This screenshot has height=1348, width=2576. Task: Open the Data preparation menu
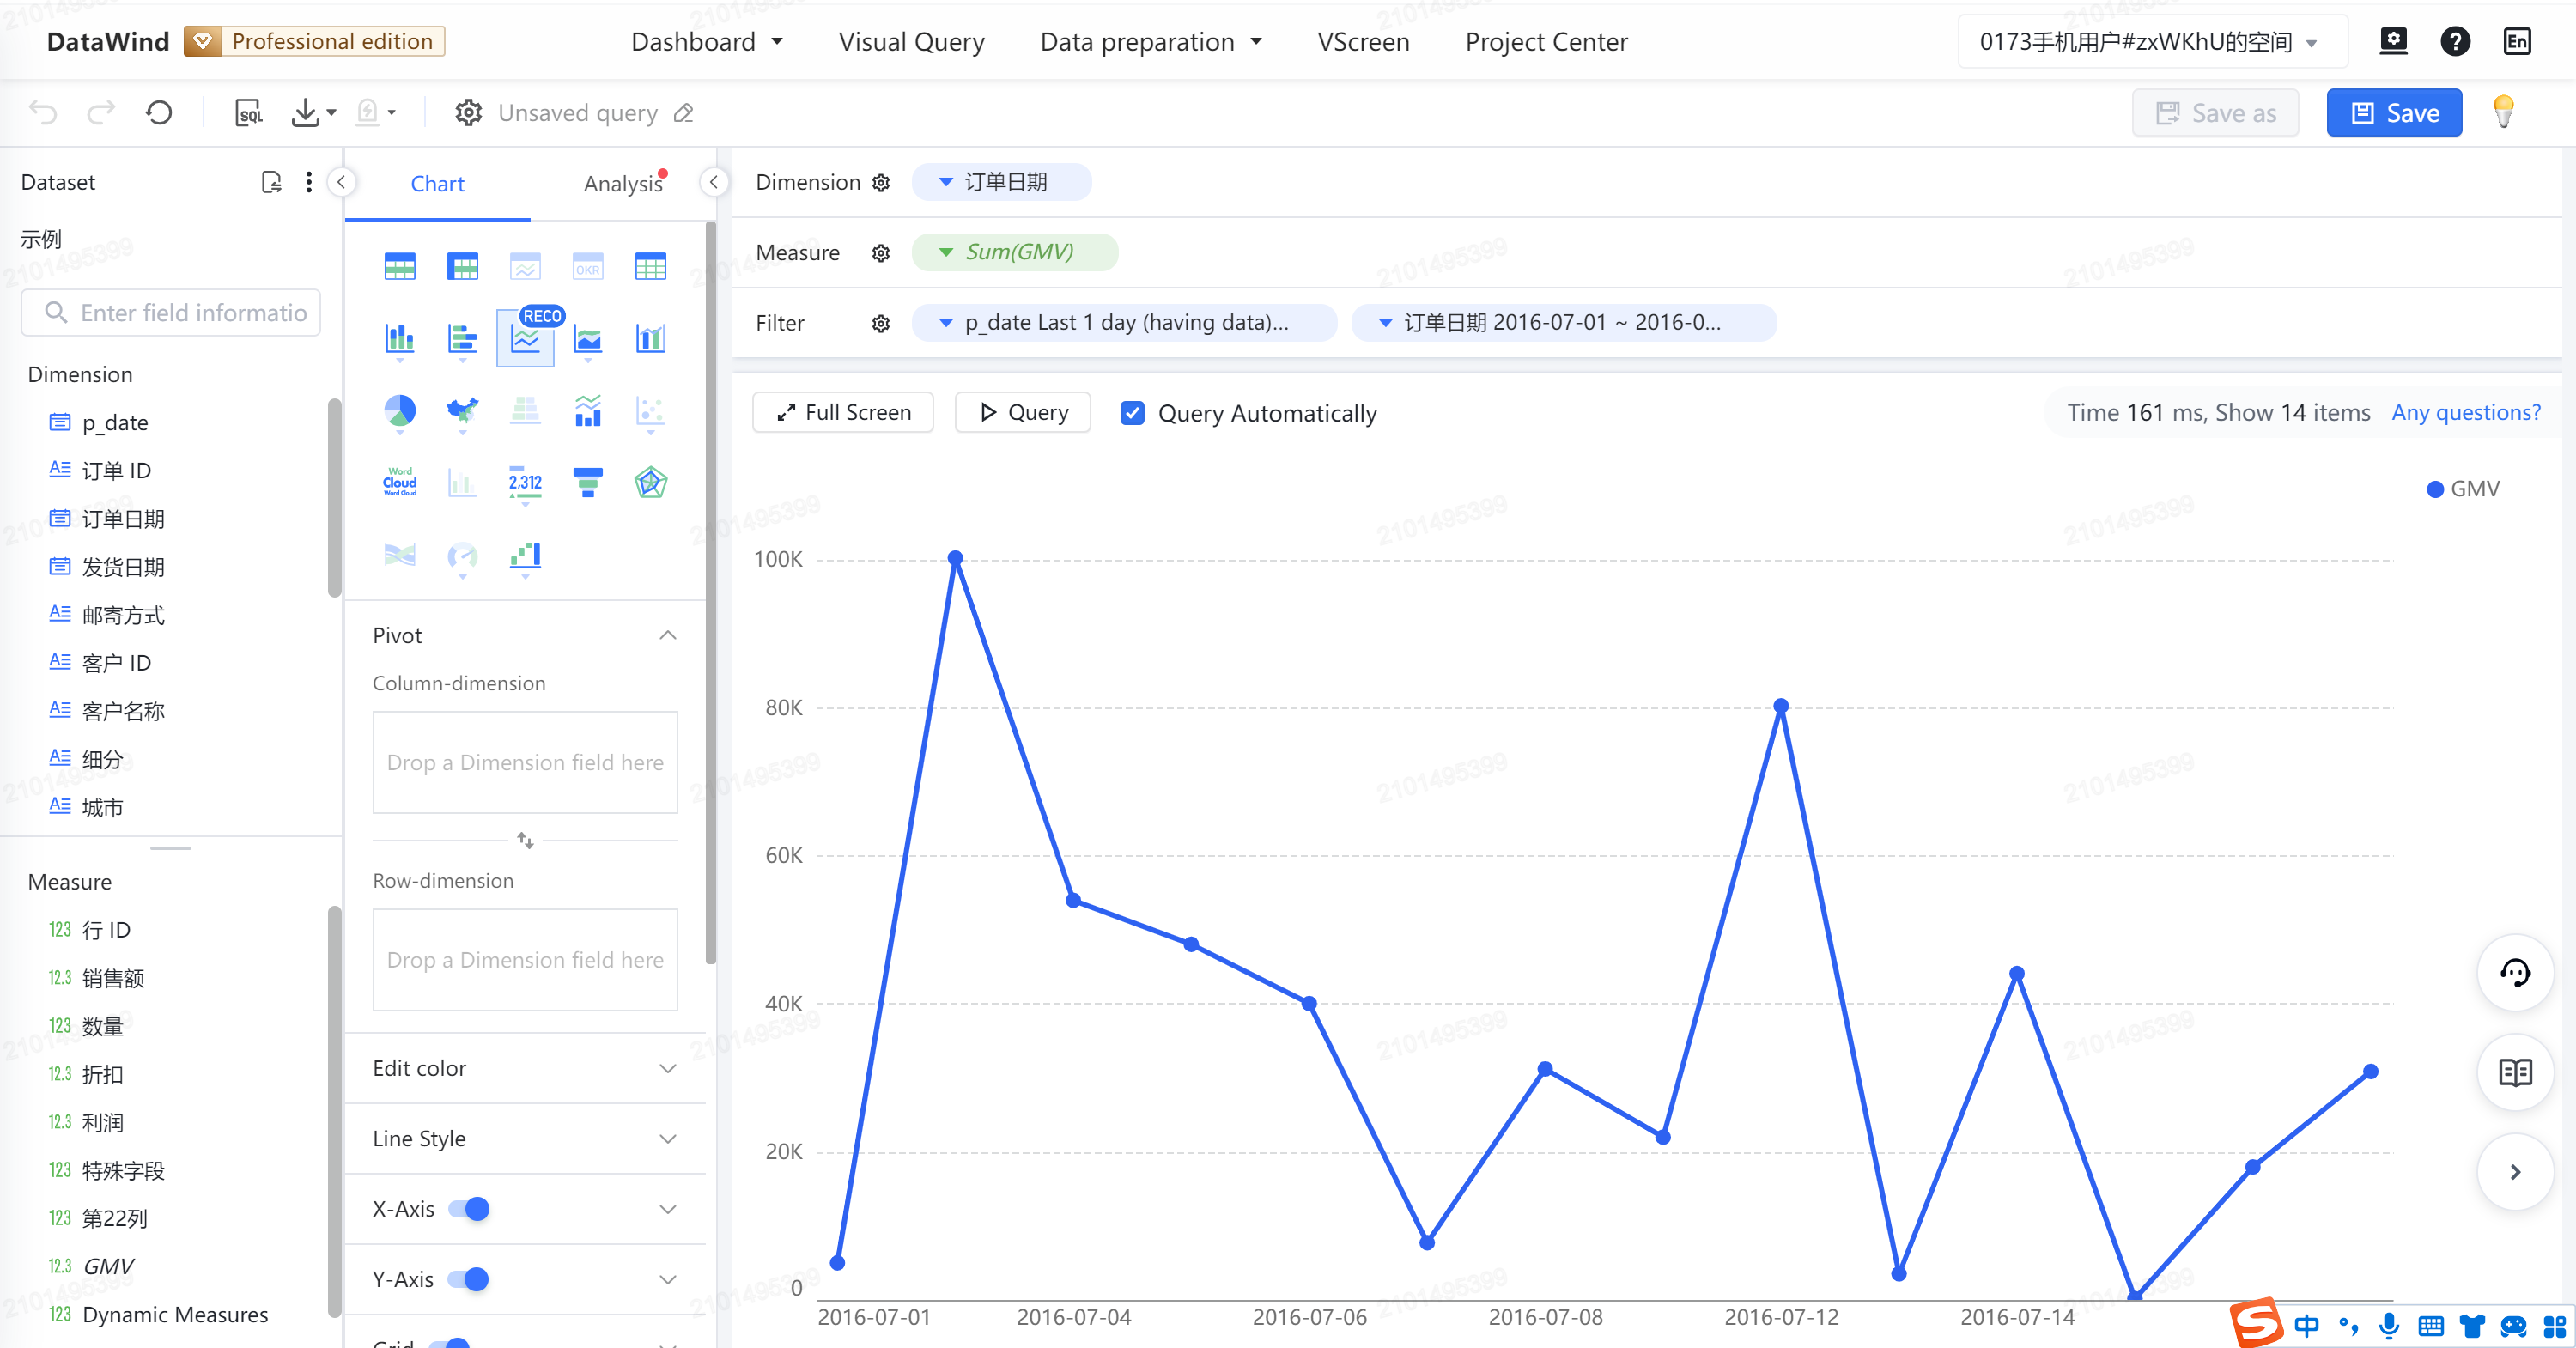pyautogui.click(x=1151, y=42)
